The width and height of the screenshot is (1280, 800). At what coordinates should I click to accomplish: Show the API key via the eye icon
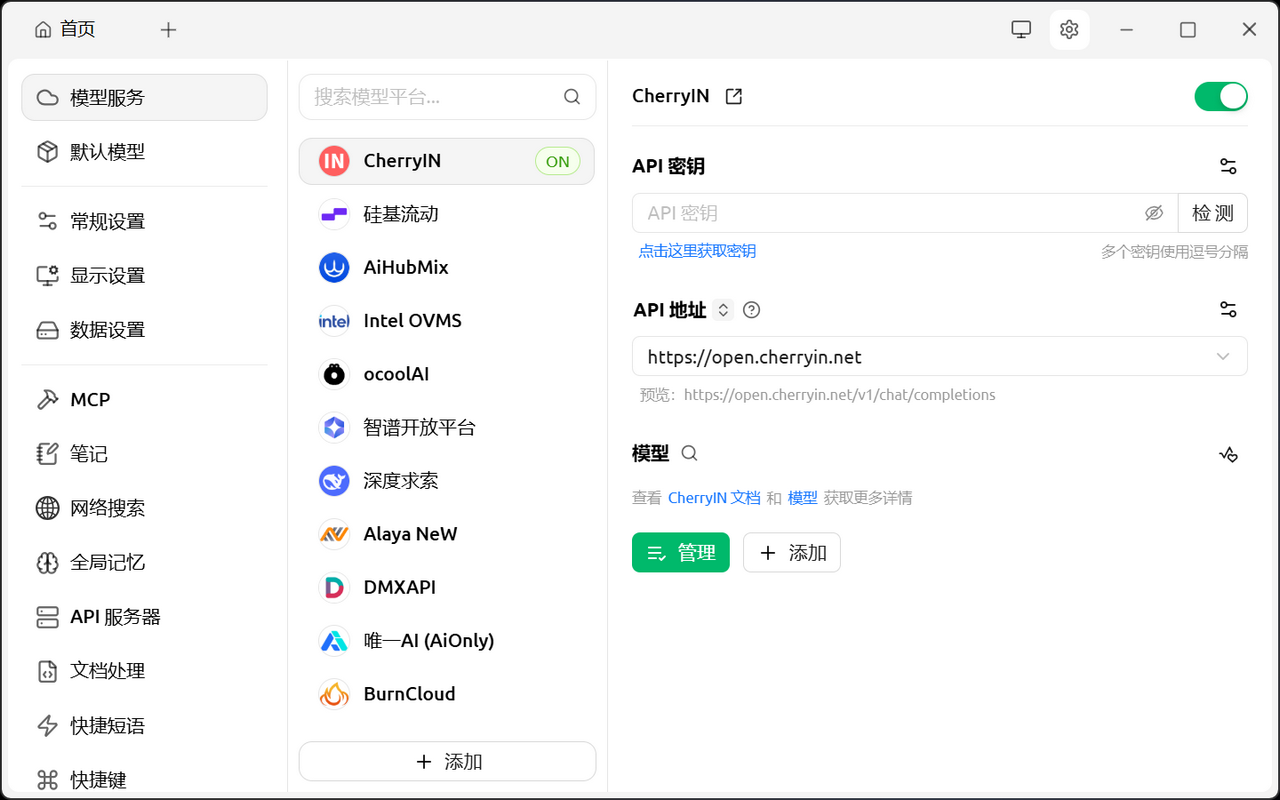coord(1155,212)
